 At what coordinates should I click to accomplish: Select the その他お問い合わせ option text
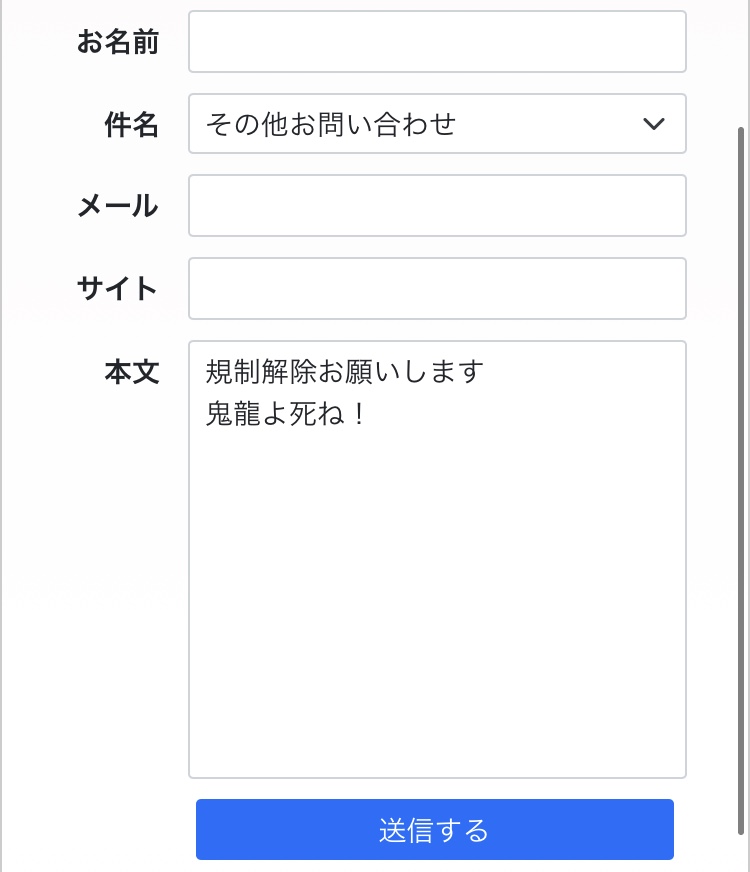click(x=331, y=124)
